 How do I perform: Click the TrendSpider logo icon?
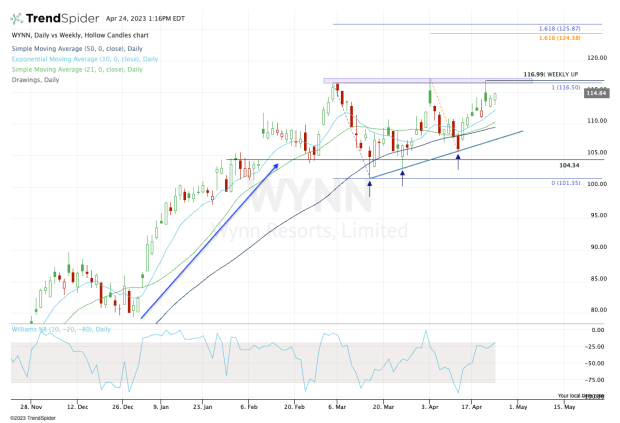click(x=16, y=19)
